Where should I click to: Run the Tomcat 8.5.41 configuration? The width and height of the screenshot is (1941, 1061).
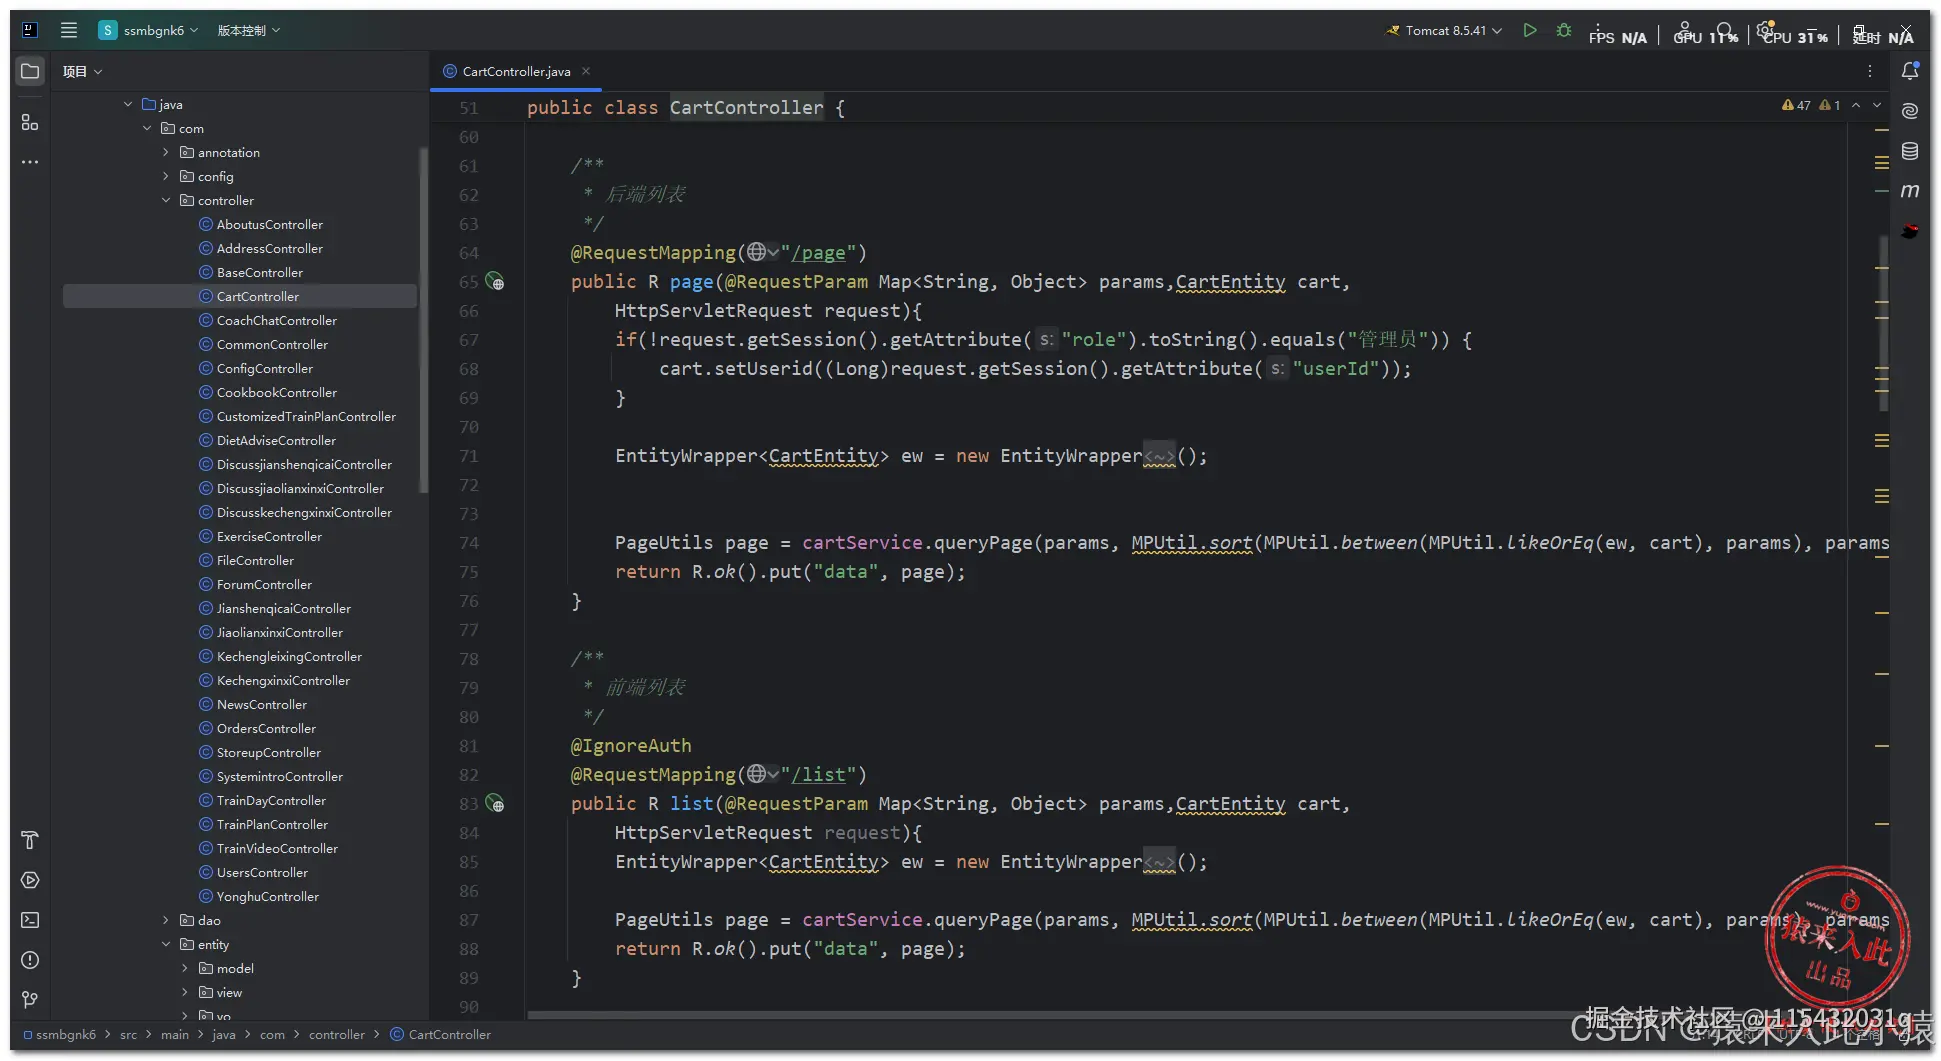pyautogui.click(x=1529, y=30)
